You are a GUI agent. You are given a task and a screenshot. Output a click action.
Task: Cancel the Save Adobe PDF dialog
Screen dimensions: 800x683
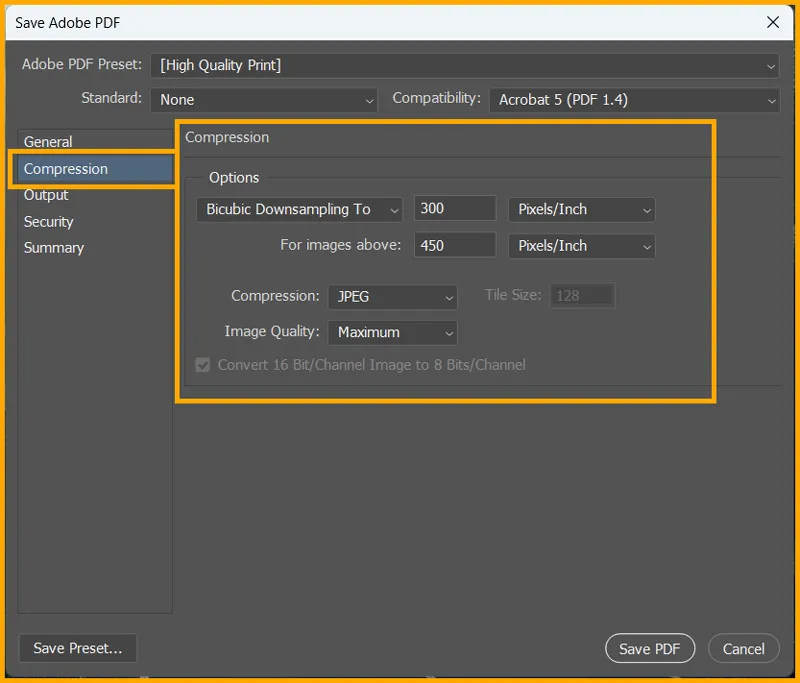click(744, 648)
